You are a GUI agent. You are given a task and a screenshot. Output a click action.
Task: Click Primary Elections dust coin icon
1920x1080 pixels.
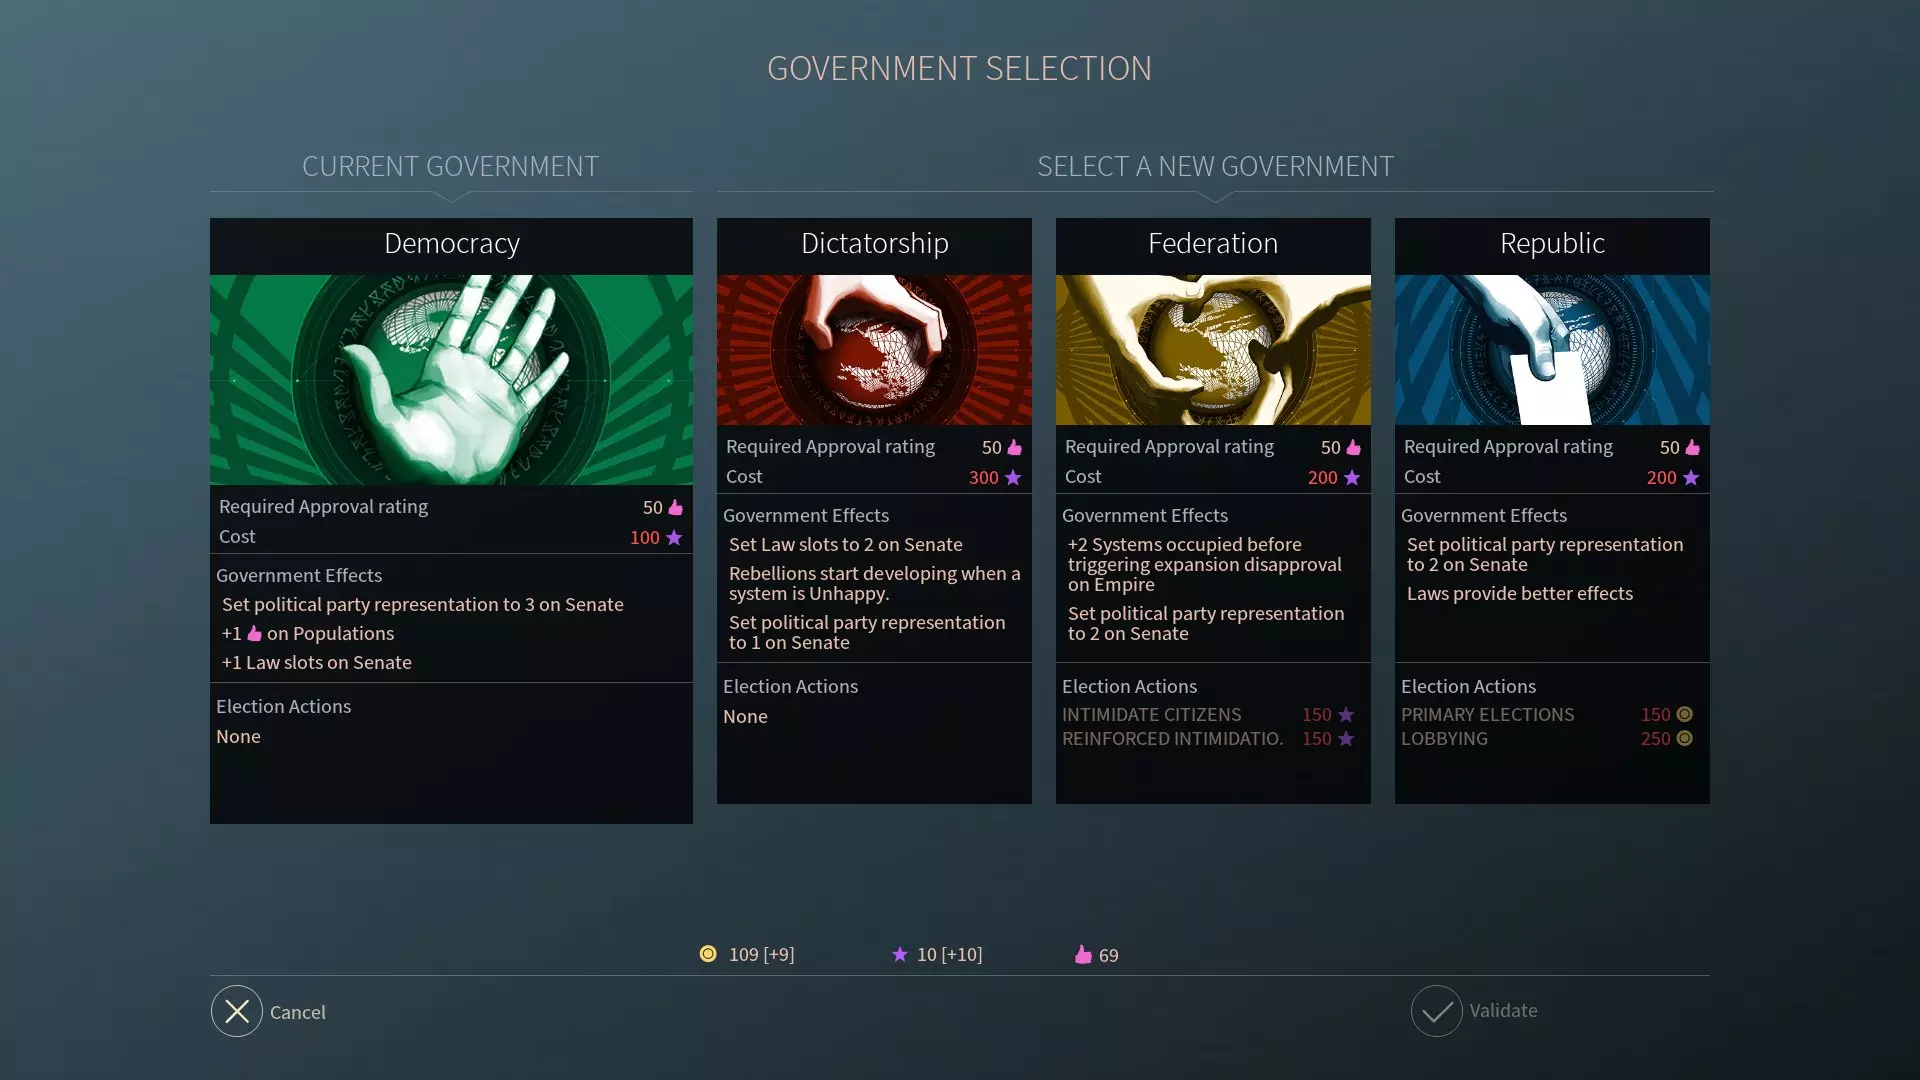point(1684,714)
